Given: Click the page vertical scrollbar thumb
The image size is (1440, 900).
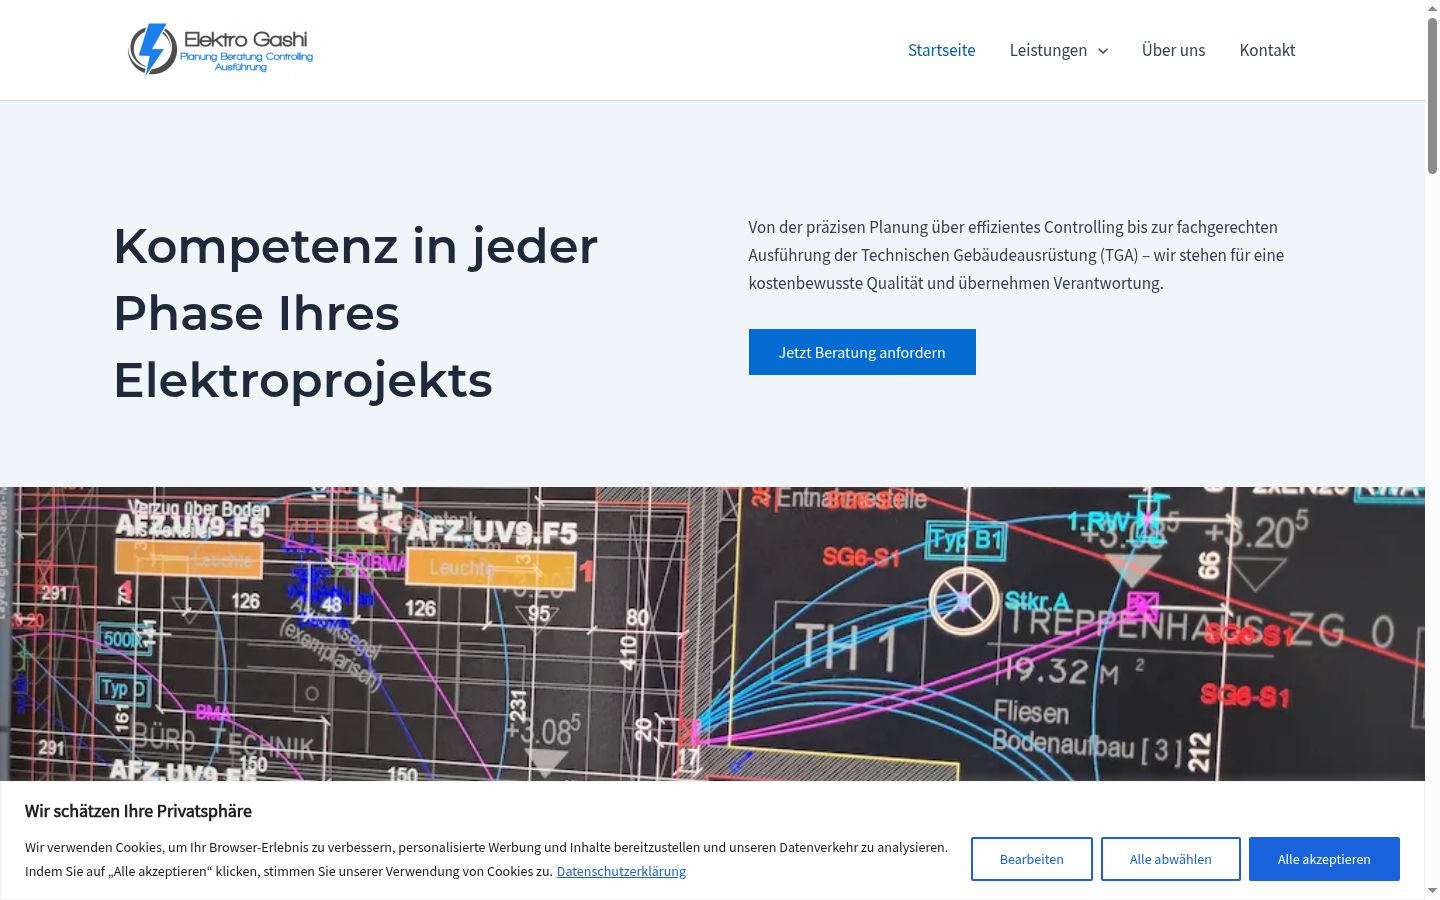Looking at the screenshot, I should [x=1432, y=96].
